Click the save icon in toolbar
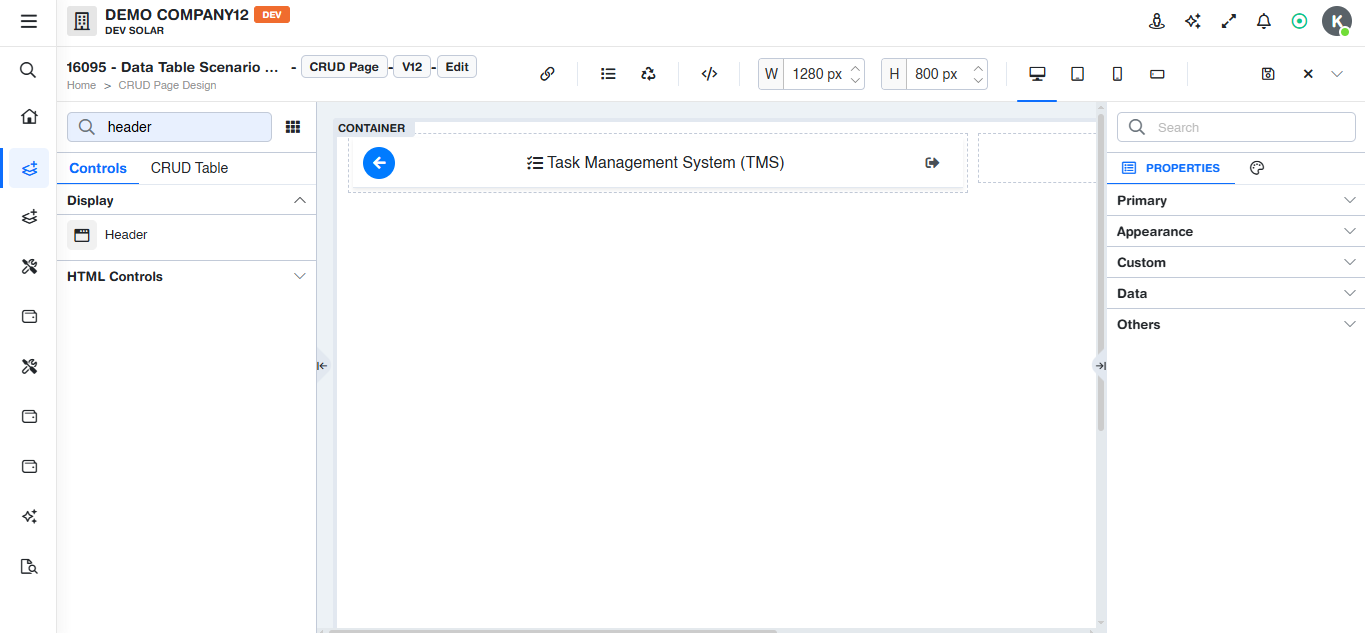The image size is (1365, 633). 1268,73
